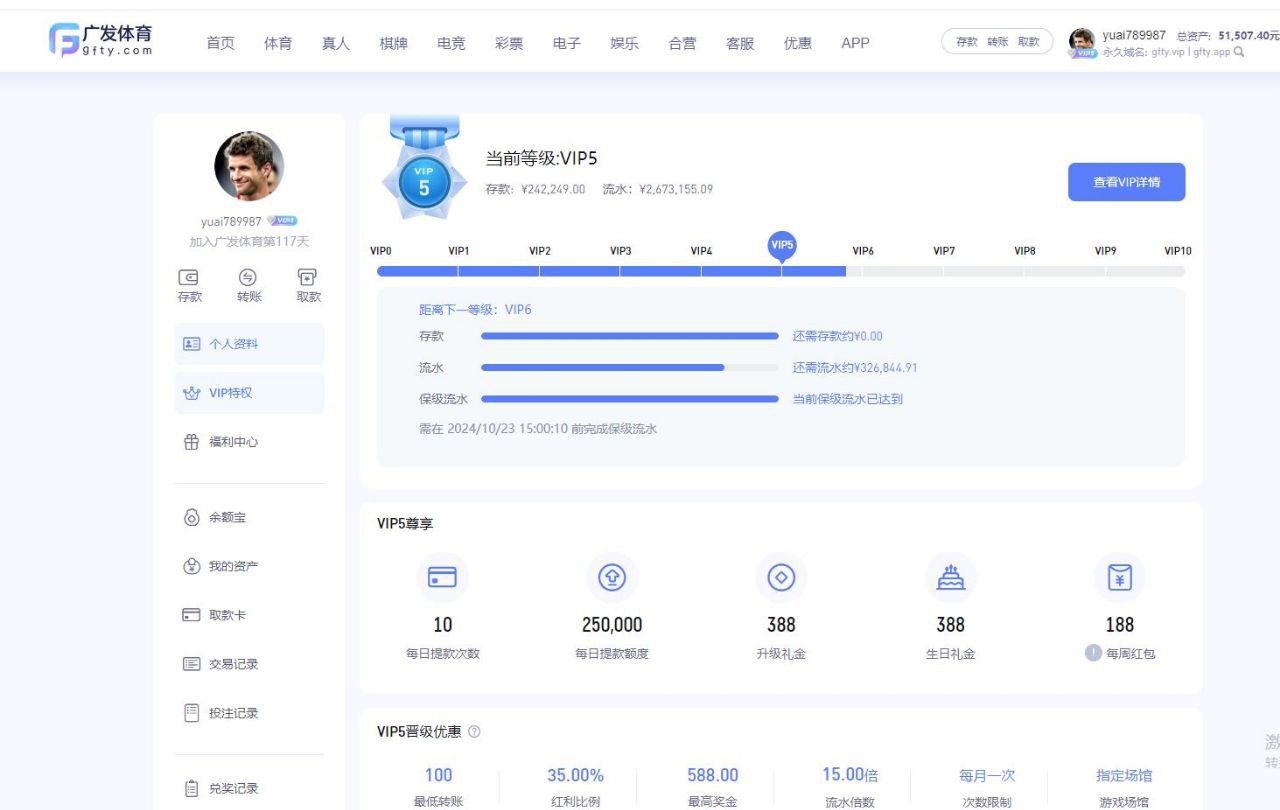The height and width of the screenshot is (810, 1280).
Task: Click the 取款 withdraw icon in sidebar
Action: tap(308, 278)
